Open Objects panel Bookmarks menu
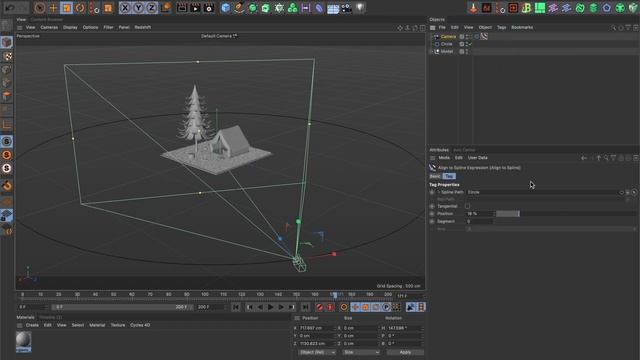This screenshot has height=360, width=640. 522,27
